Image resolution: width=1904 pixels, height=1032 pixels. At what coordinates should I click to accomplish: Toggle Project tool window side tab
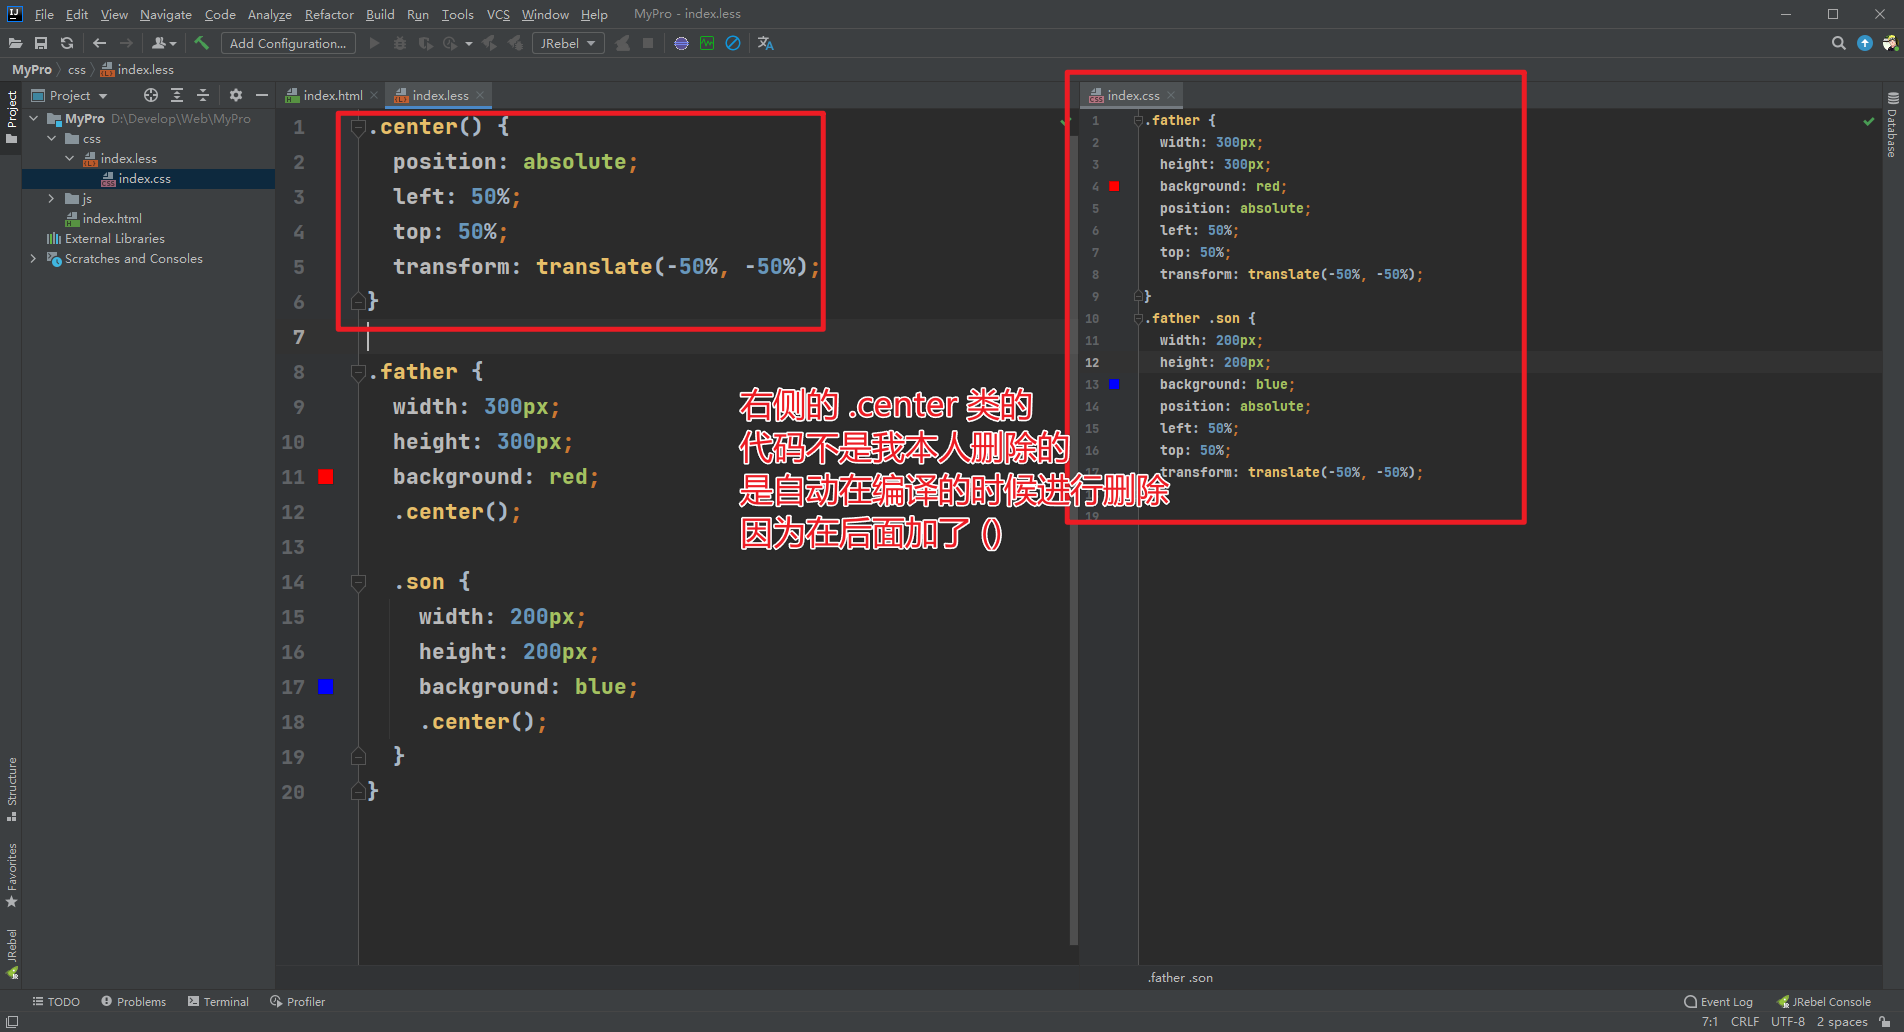12,117
